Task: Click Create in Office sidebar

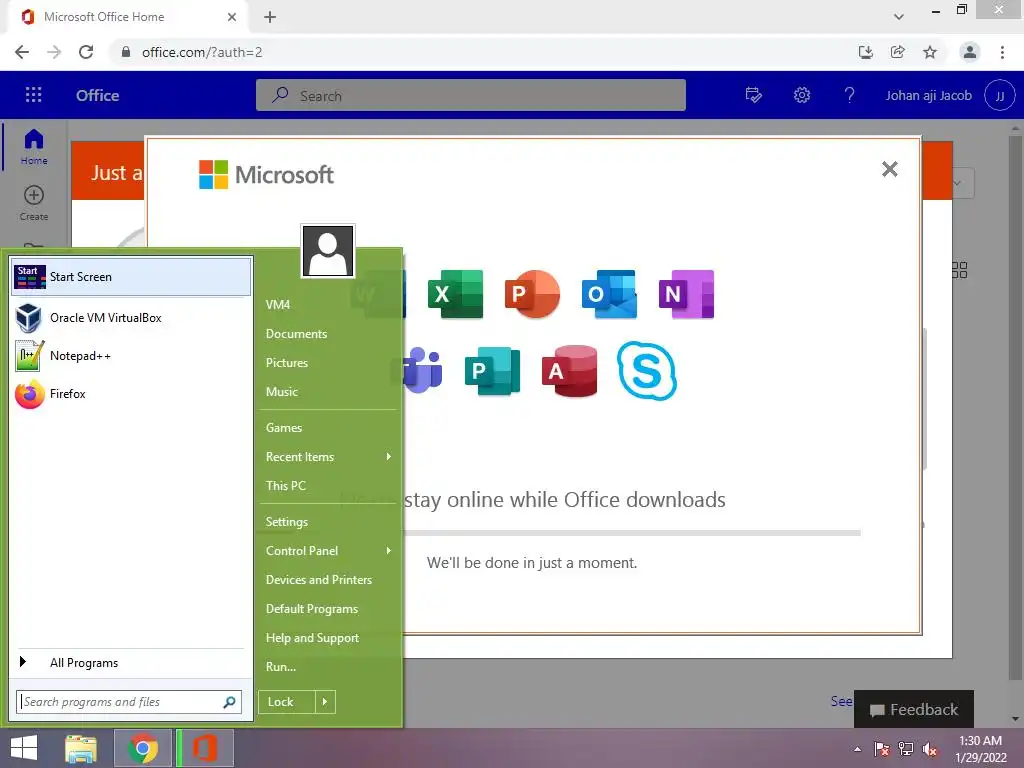Action: click(34, 203)
